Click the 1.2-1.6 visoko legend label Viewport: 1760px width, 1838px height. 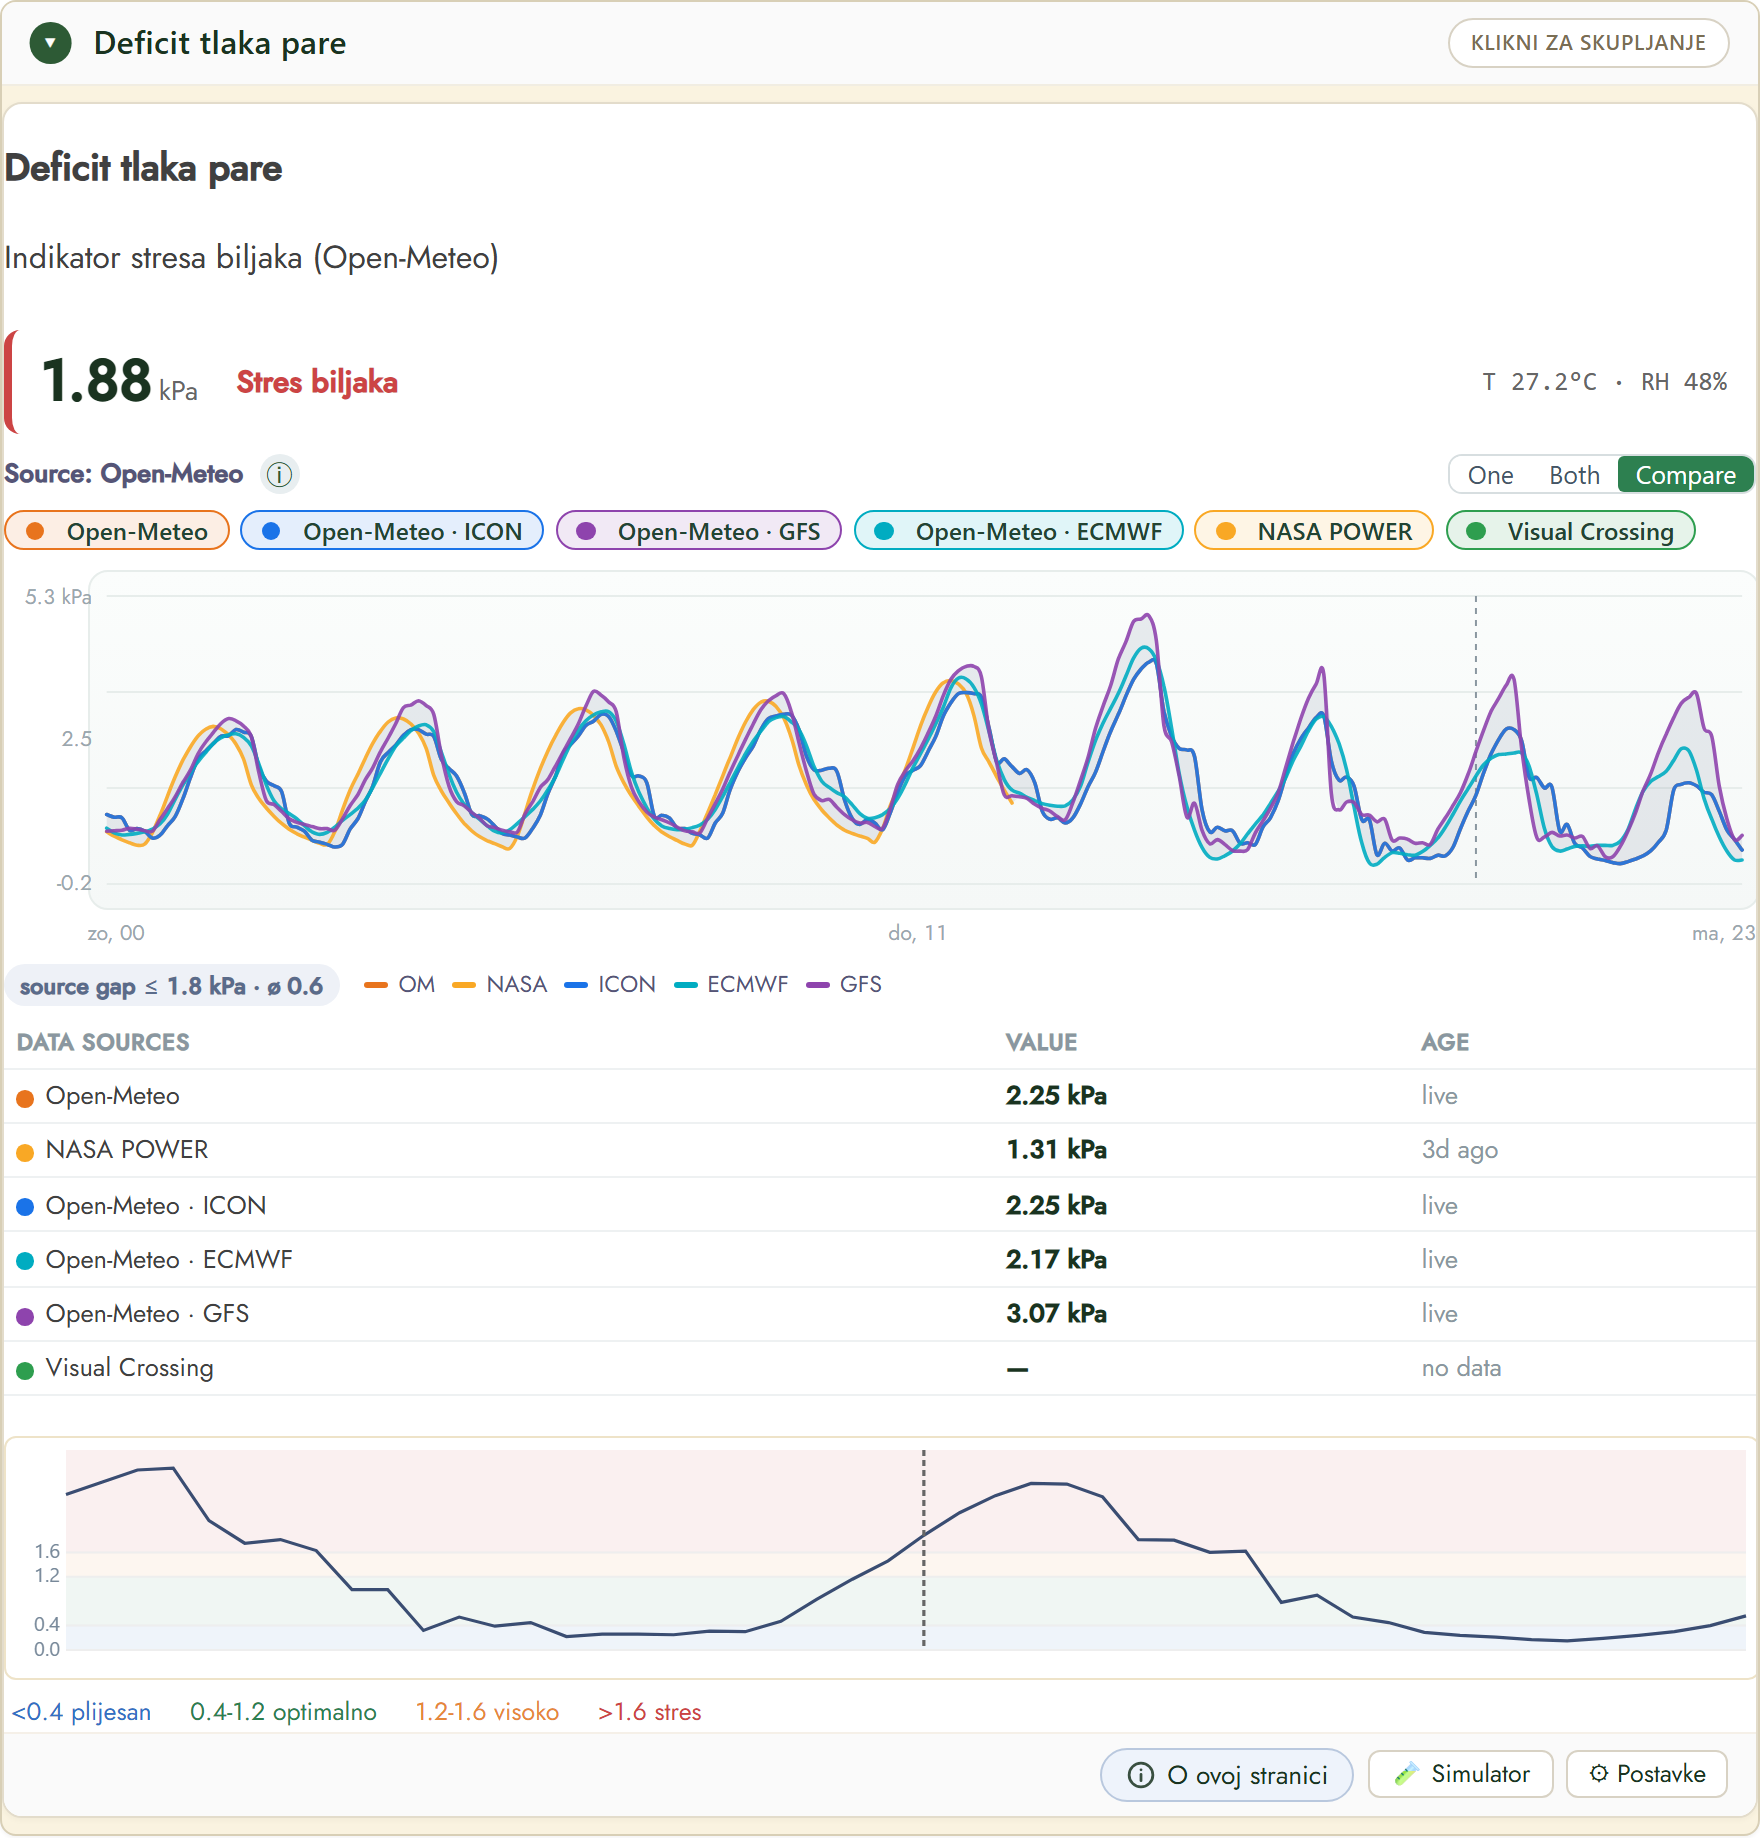pyautogui.click(x=487, y=1712)
